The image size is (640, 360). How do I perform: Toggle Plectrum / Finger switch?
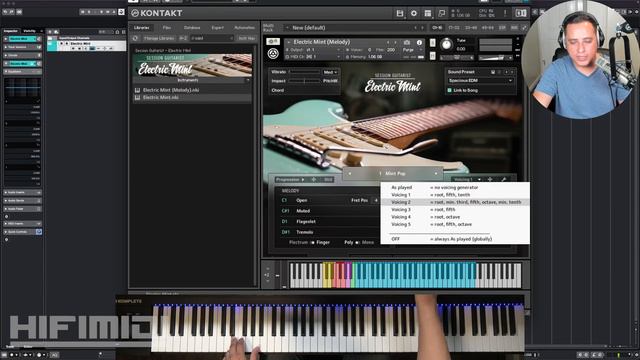(x=312, y=242)
